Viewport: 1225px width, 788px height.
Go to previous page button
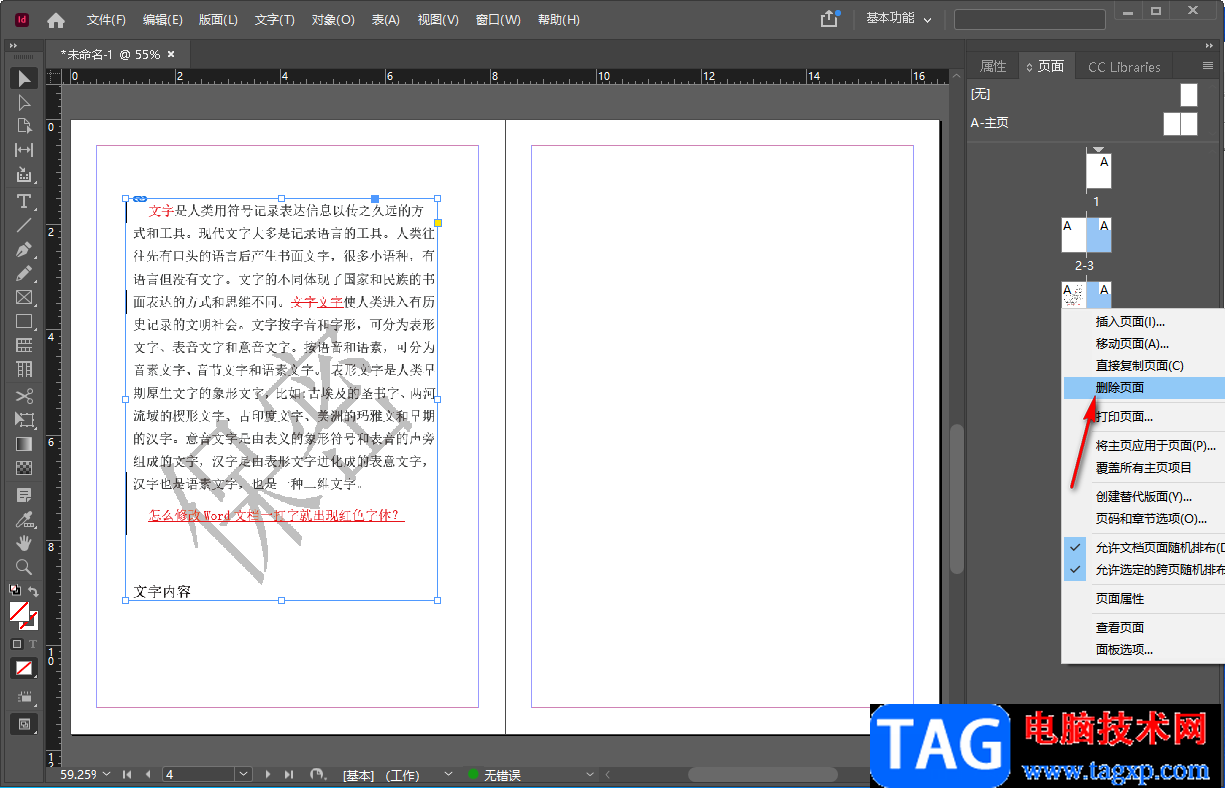148,774
